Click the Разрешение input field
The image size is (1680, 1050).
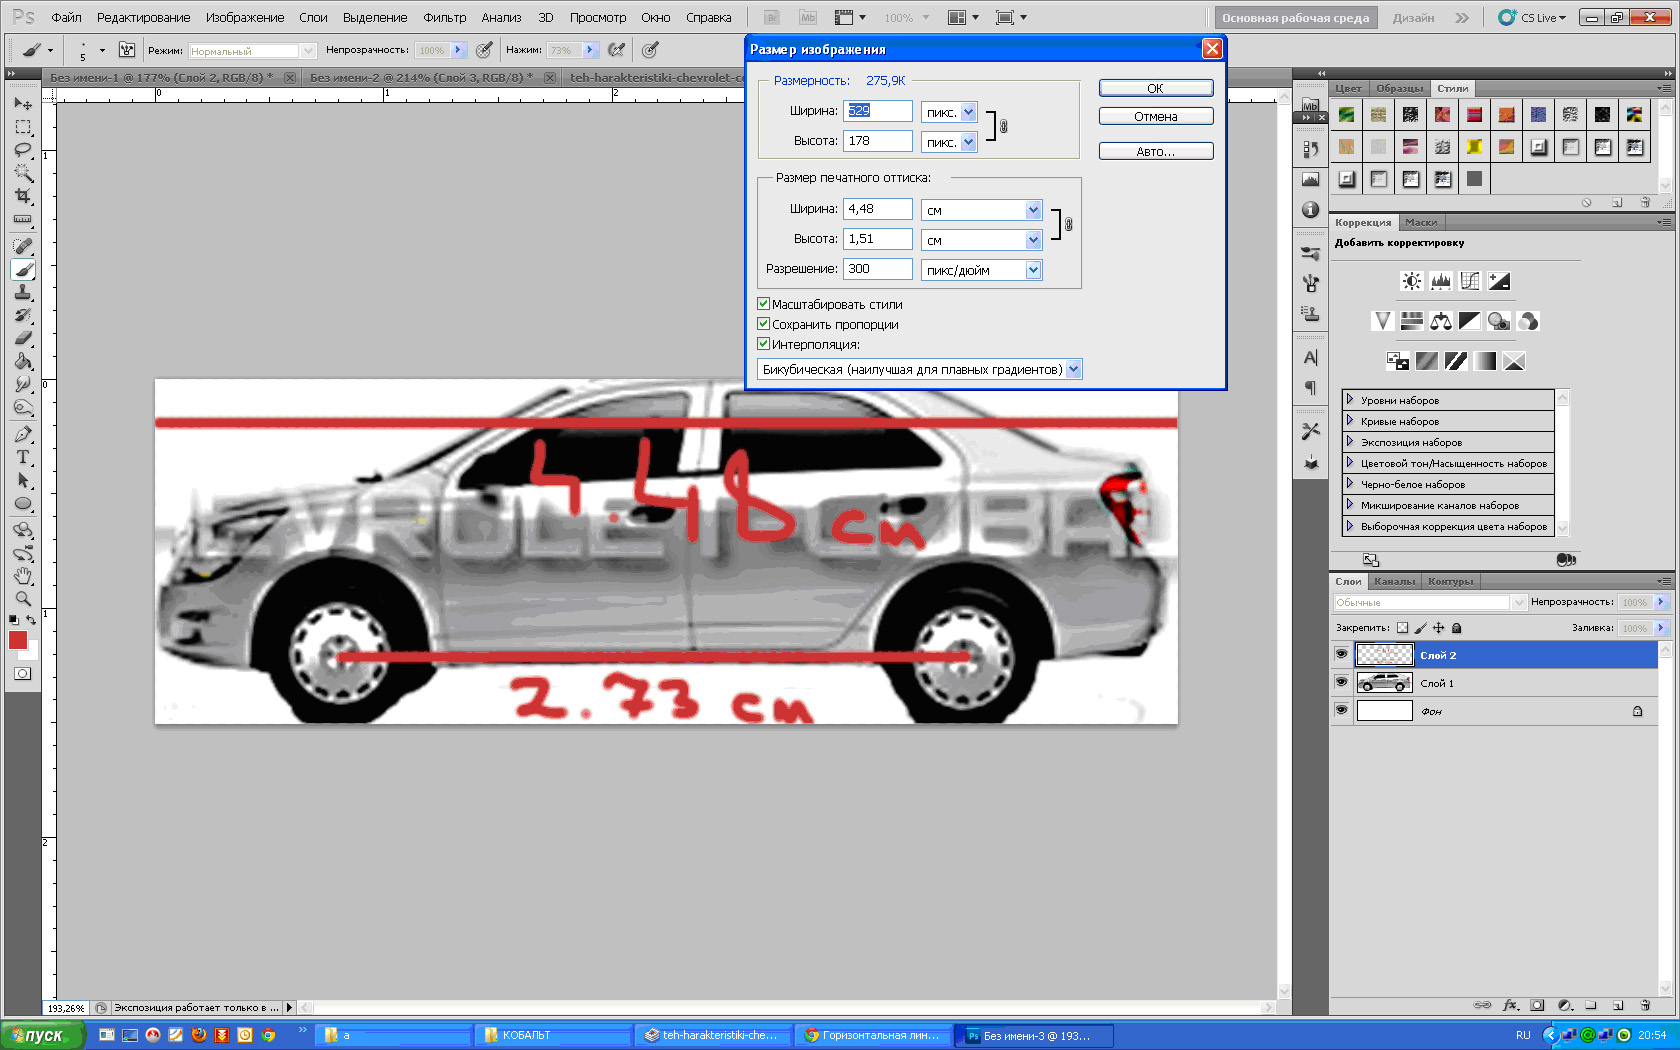(x=877, y=269)
